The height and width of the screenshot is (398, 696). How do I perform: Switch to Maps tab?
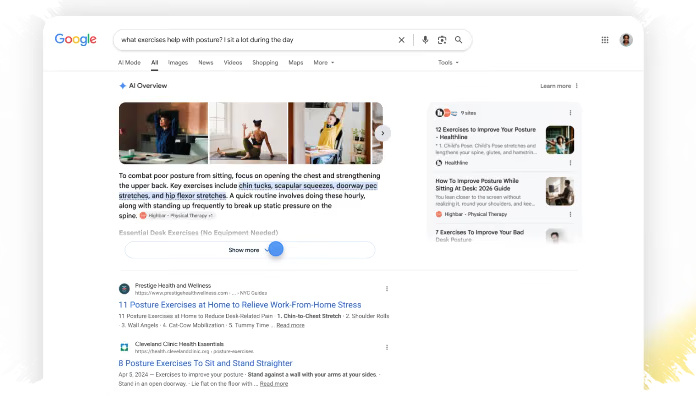[x=296, y=63]
